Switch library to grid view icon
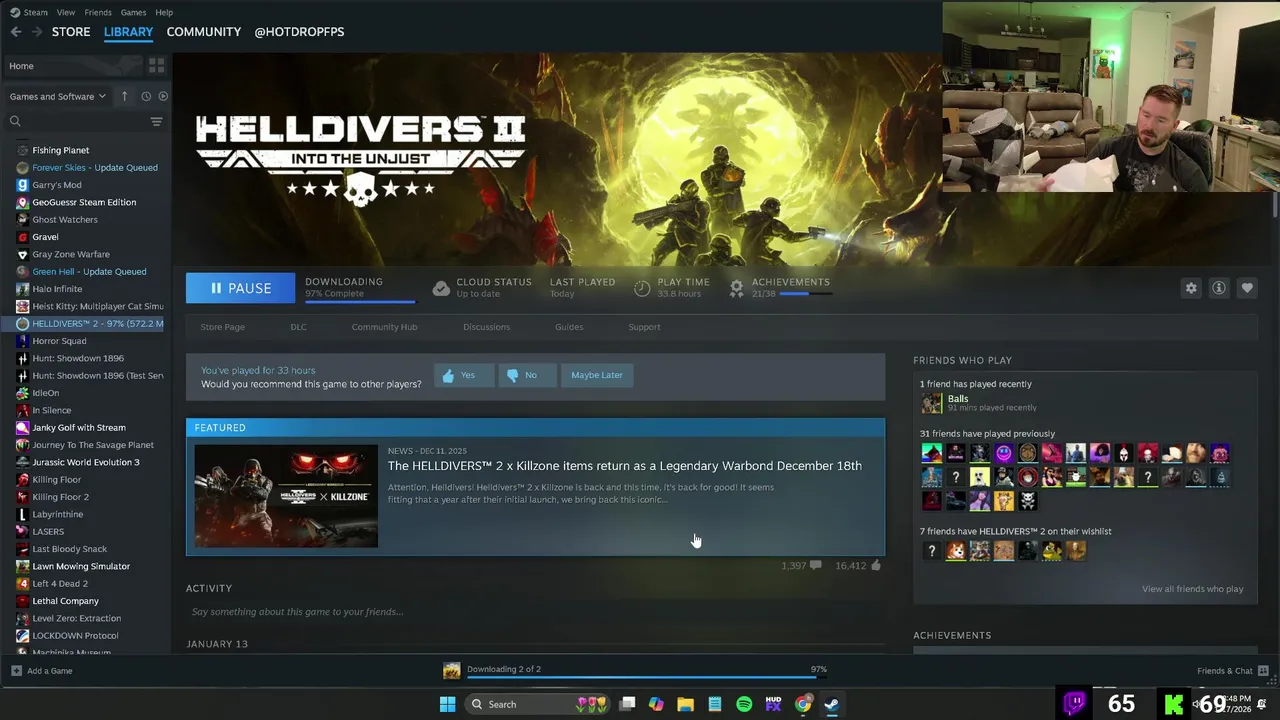Screen dimensions: 1280x720 point(156,66)
